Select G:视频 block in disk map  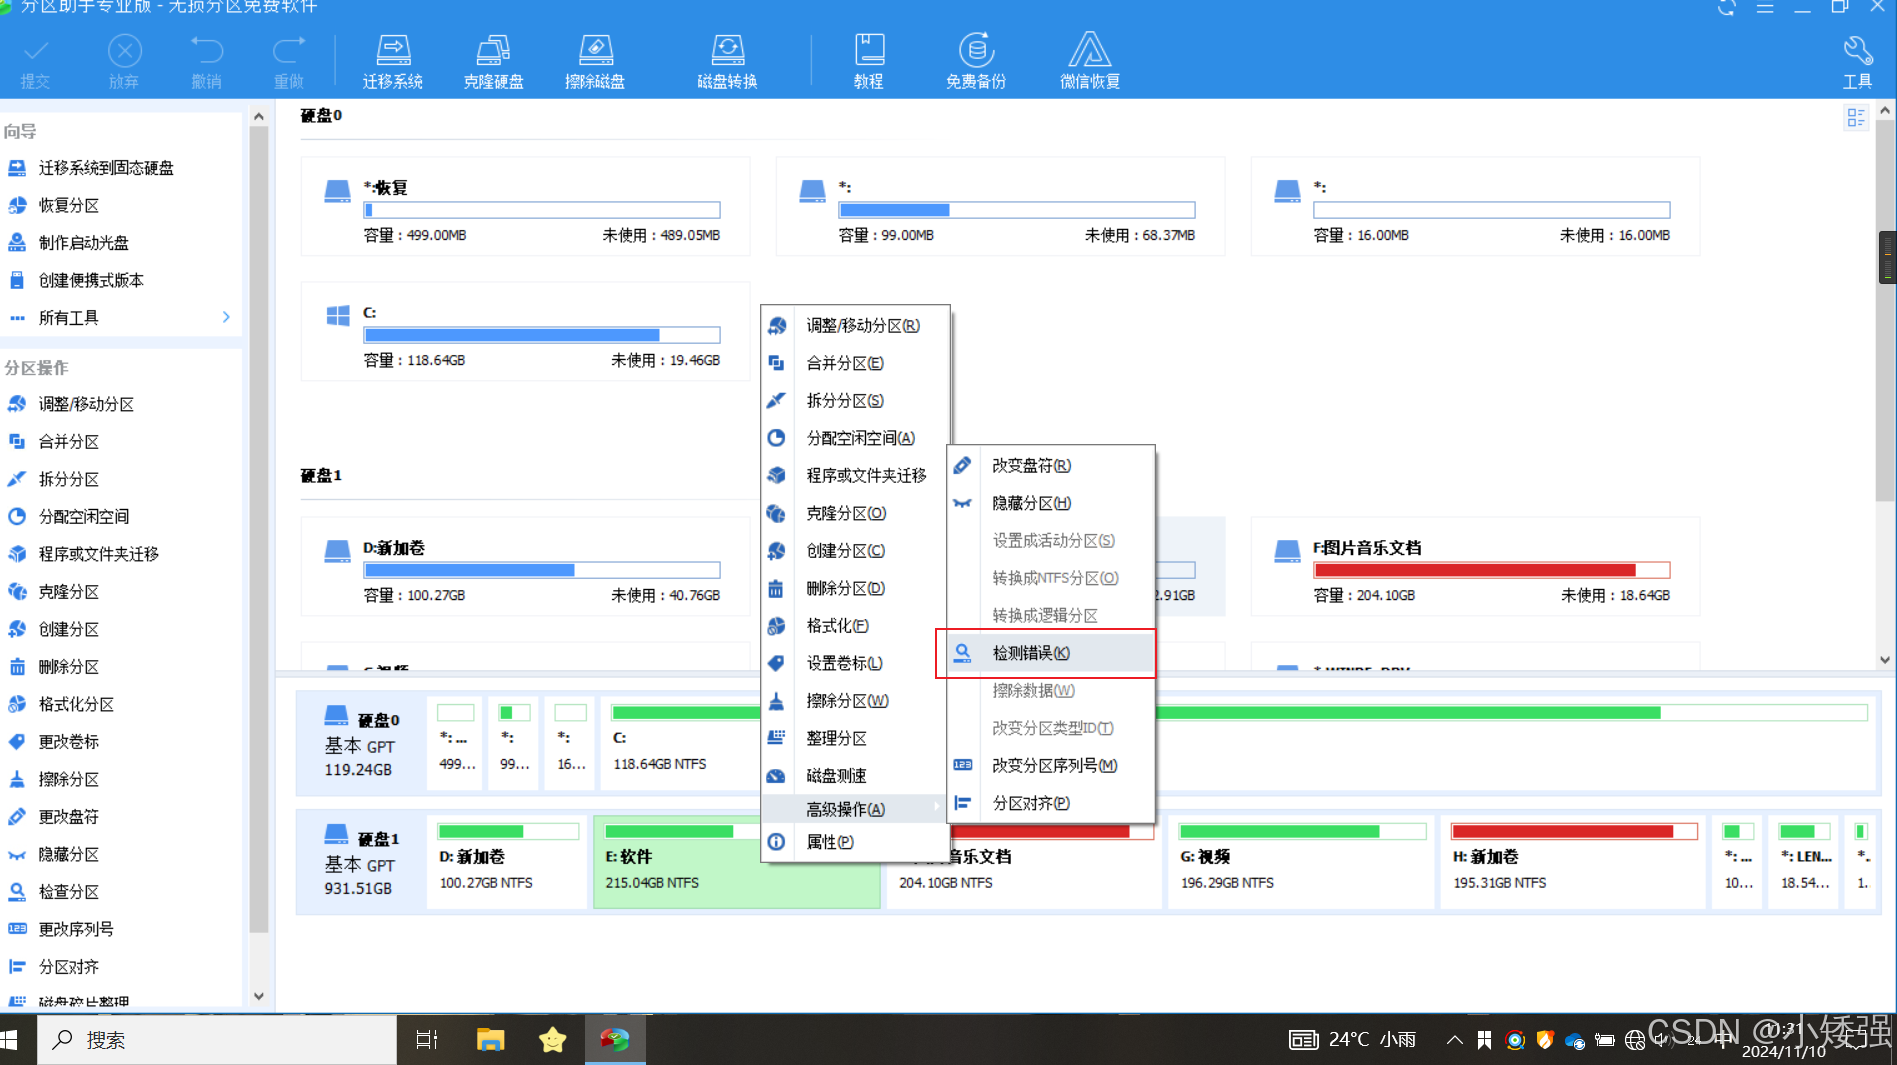point(1301,862)
